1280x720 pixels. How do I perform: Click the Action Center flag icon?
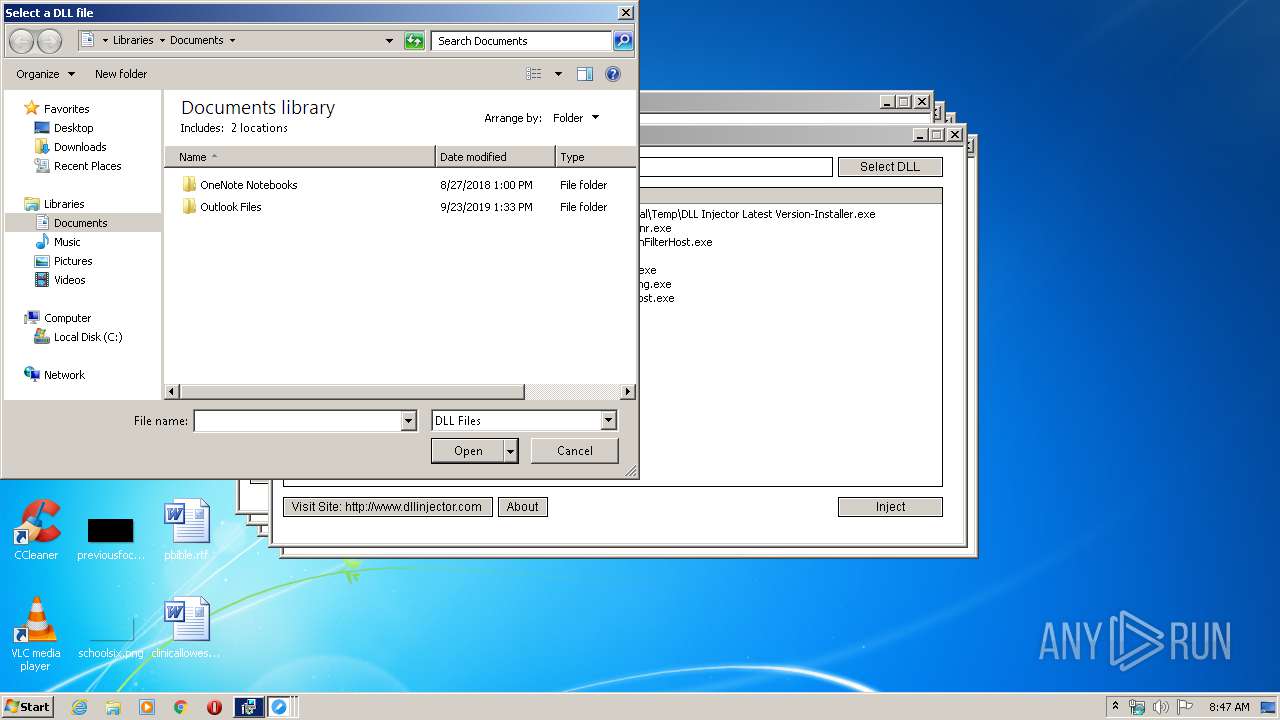click(x=1185, y=707)
